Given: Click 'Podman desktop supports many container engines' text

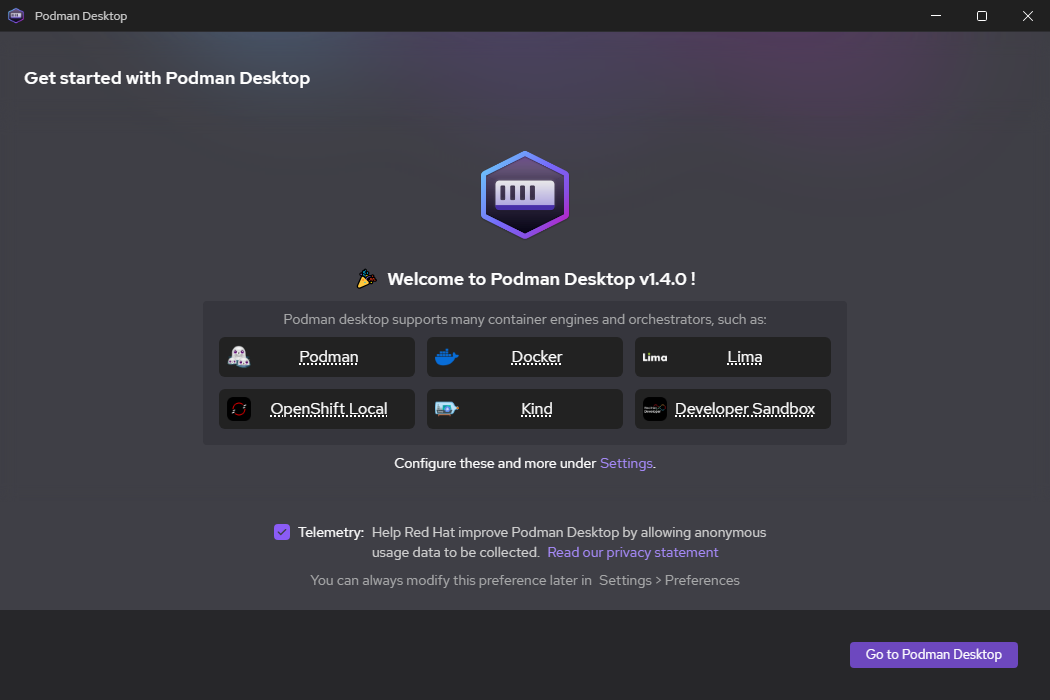Looking at the screenshot, I should pos(524,320).
